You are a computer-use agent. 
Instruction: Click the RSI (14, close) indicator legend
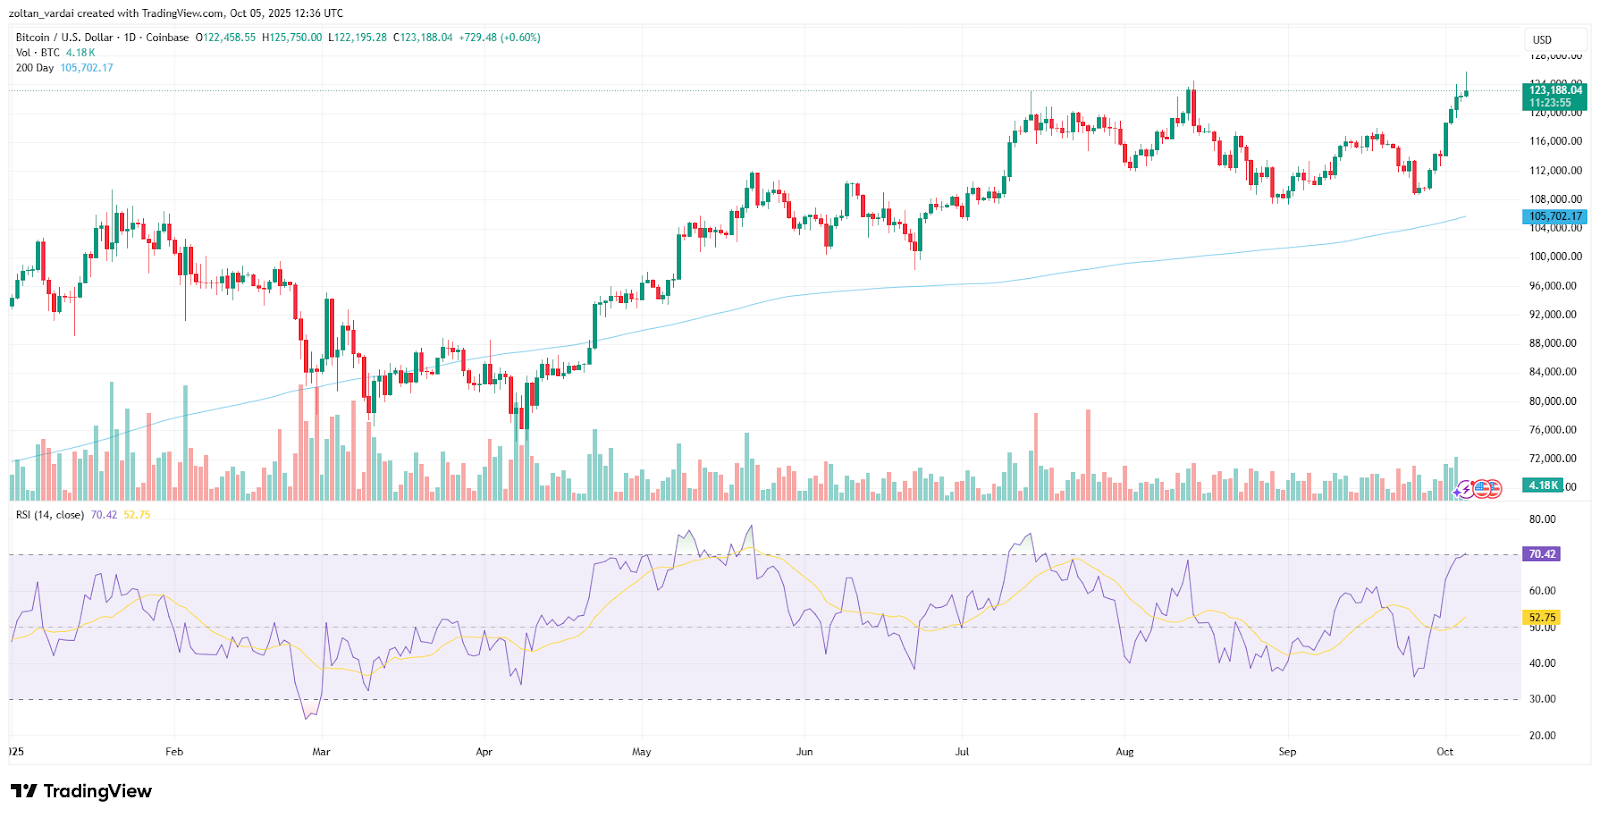tap(50, 515)
